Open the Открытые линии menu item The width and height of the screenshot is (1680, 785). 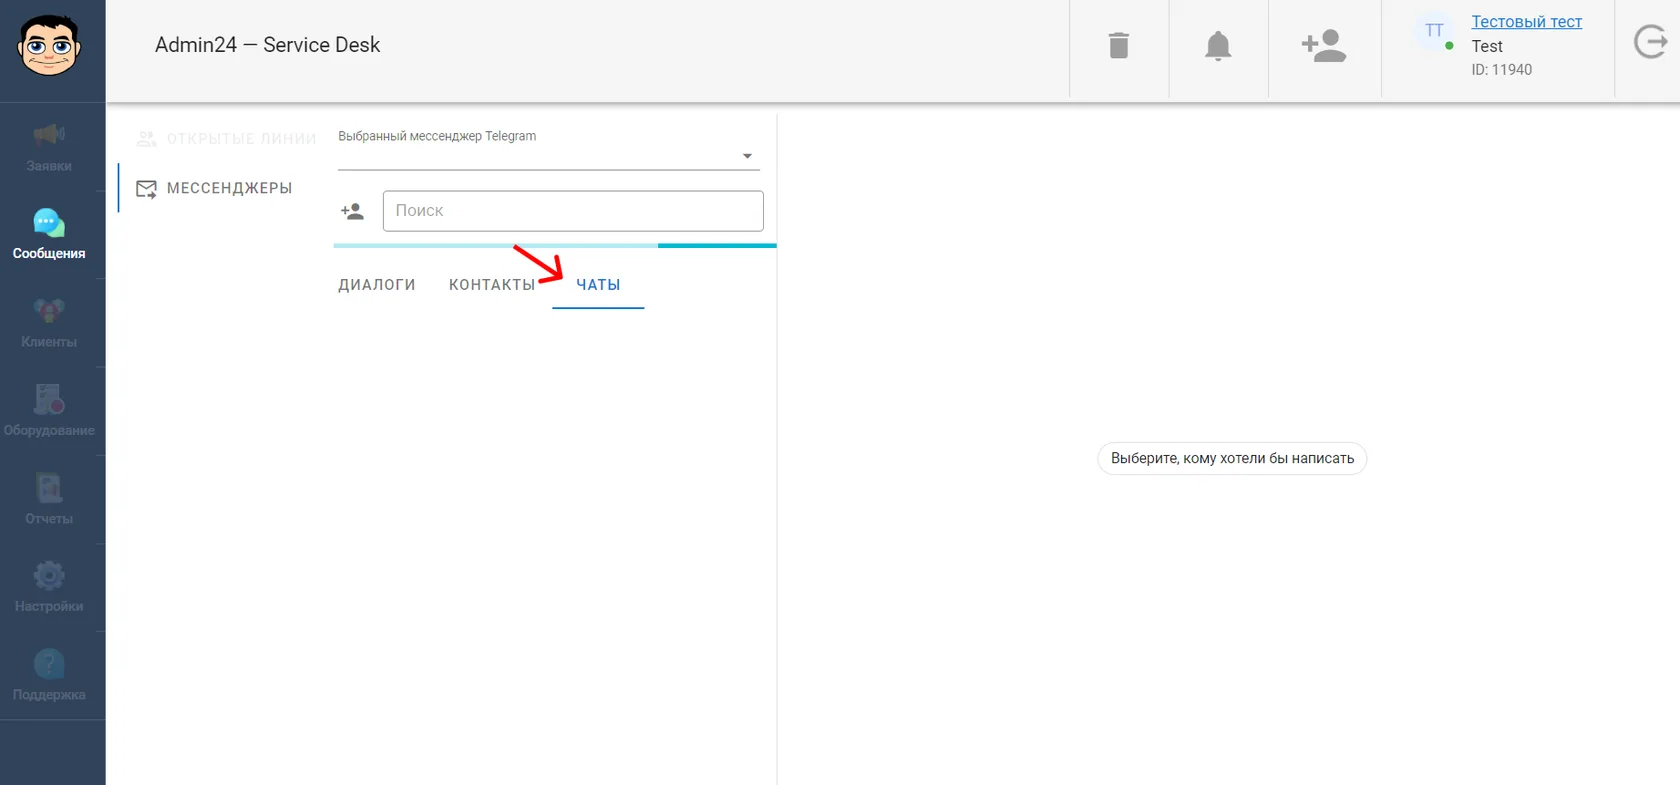226,139
